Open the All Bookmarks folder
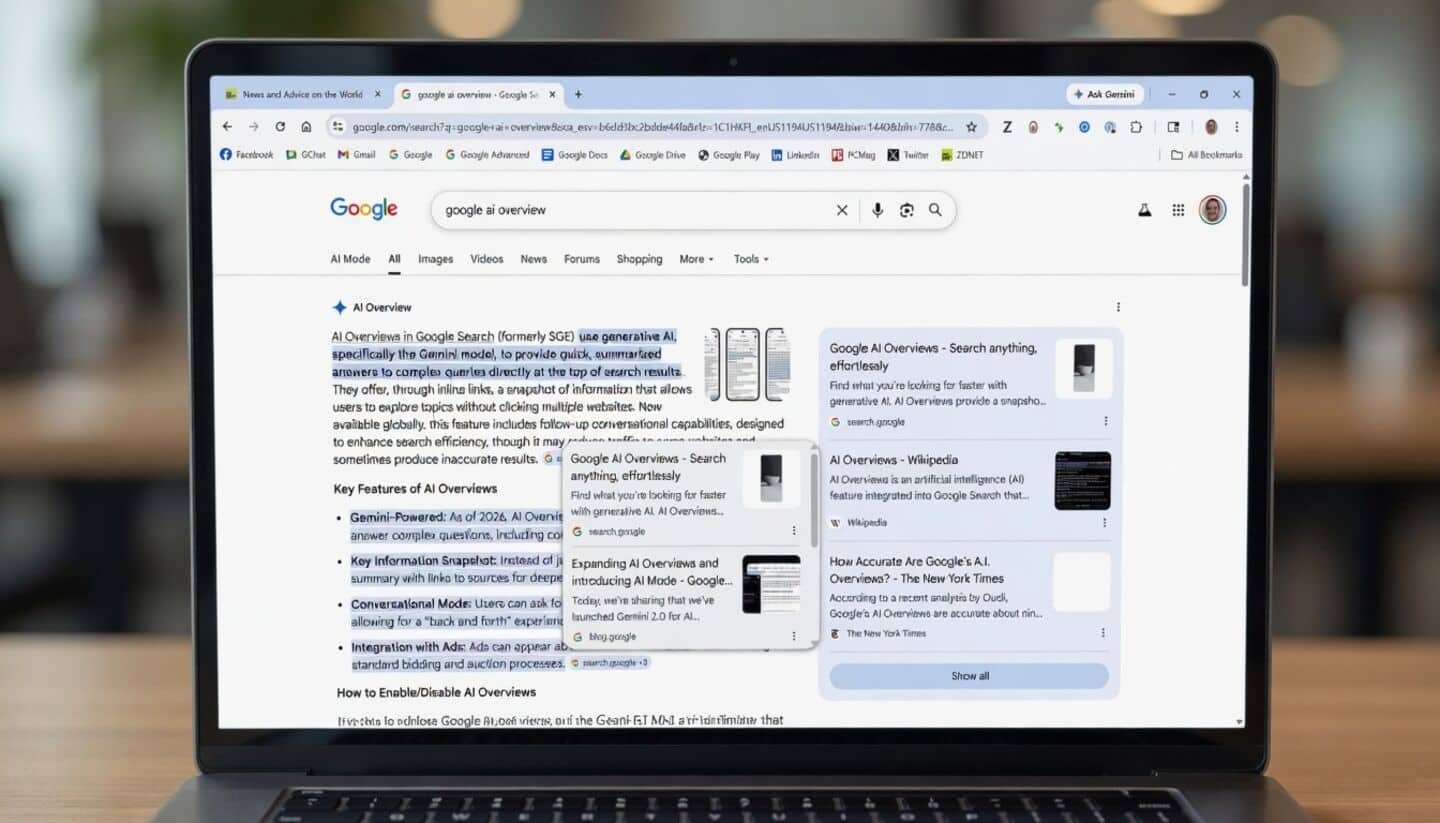Screen dimensions: 1440x823 1207,155
